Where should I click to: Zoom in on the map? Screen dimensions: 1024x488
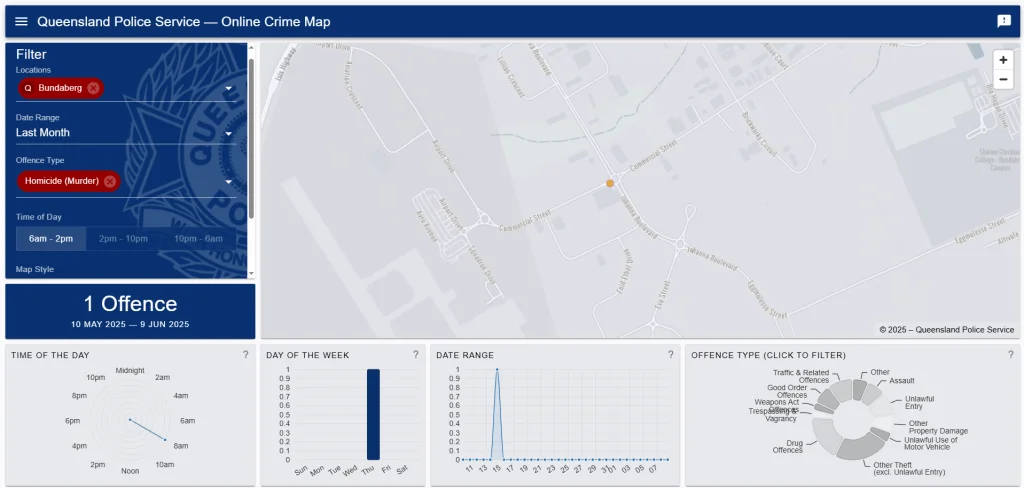1003,60
